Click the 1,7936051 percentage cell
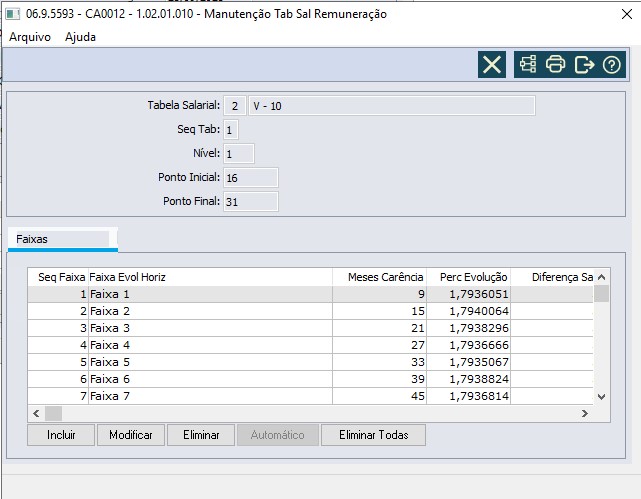Screen dimensions: 641x499 point(468,294)
